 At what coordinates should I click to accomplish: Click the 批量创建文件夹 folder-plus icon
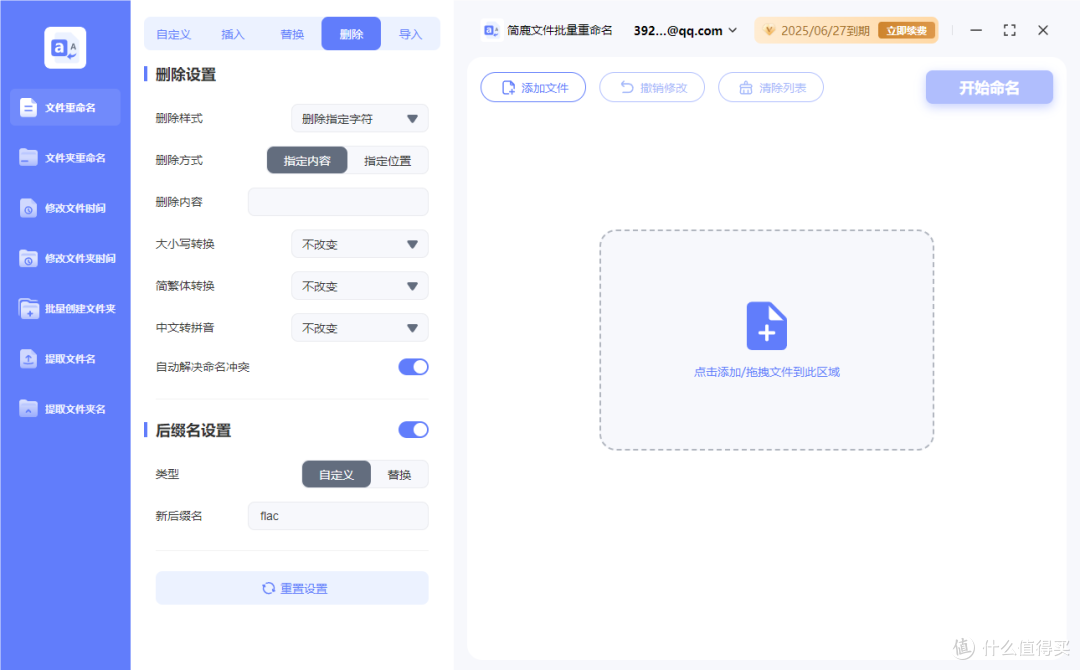click(x=28, y=308)
